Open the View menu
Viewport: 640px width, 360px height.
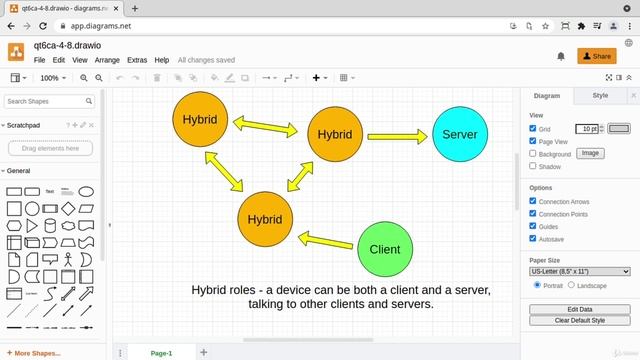80,60
